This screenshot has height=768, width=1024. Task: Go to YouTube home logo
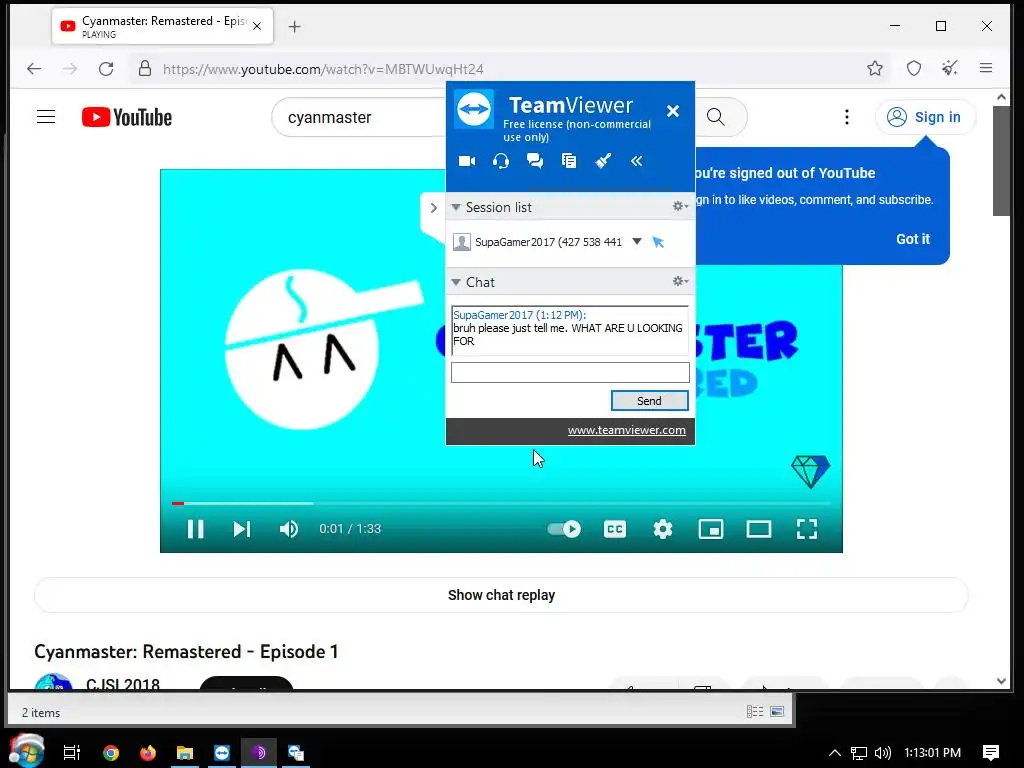127,118
